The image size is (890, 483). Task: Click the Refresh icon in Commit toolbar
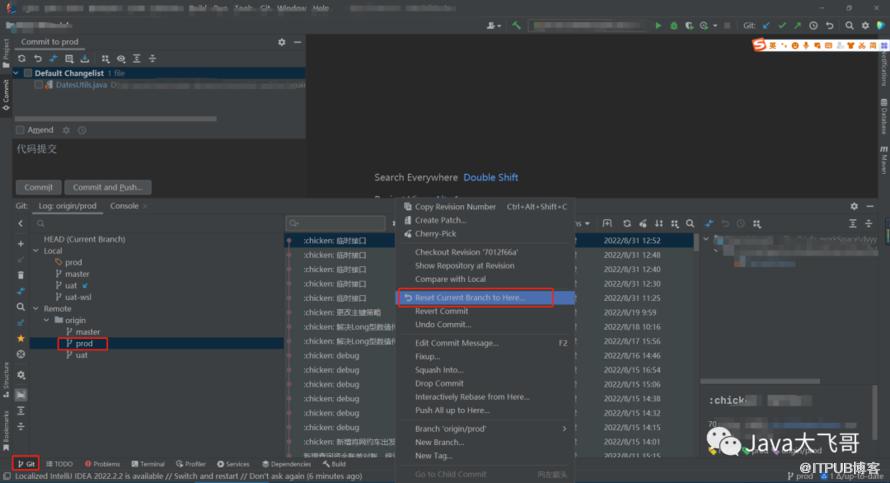[22, 59]
